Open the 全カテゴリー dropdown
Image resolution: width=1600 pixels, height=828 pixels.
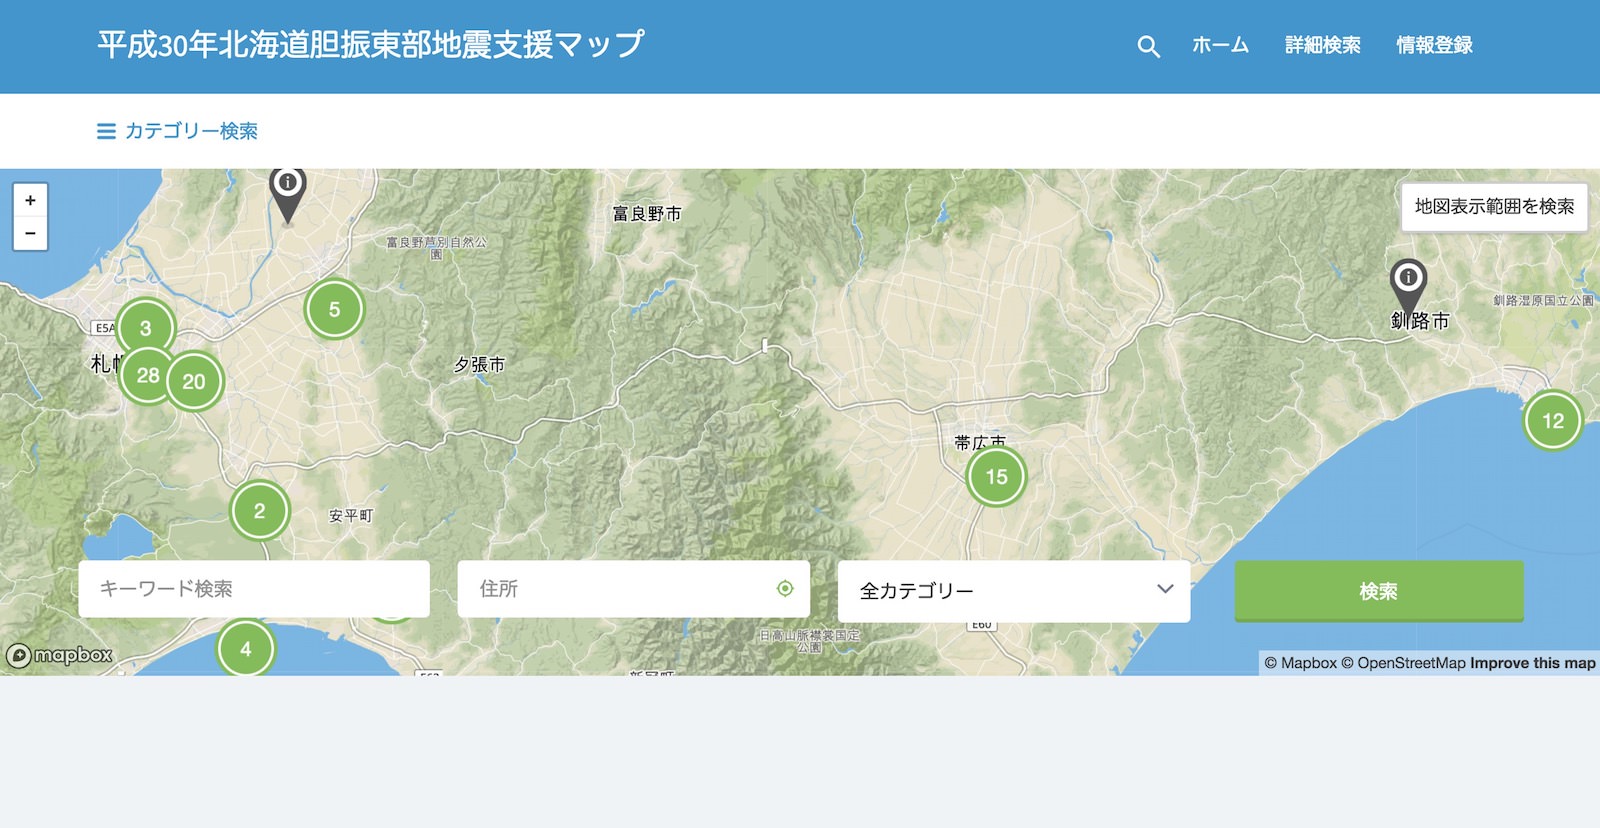click(x=1014, y=591)
